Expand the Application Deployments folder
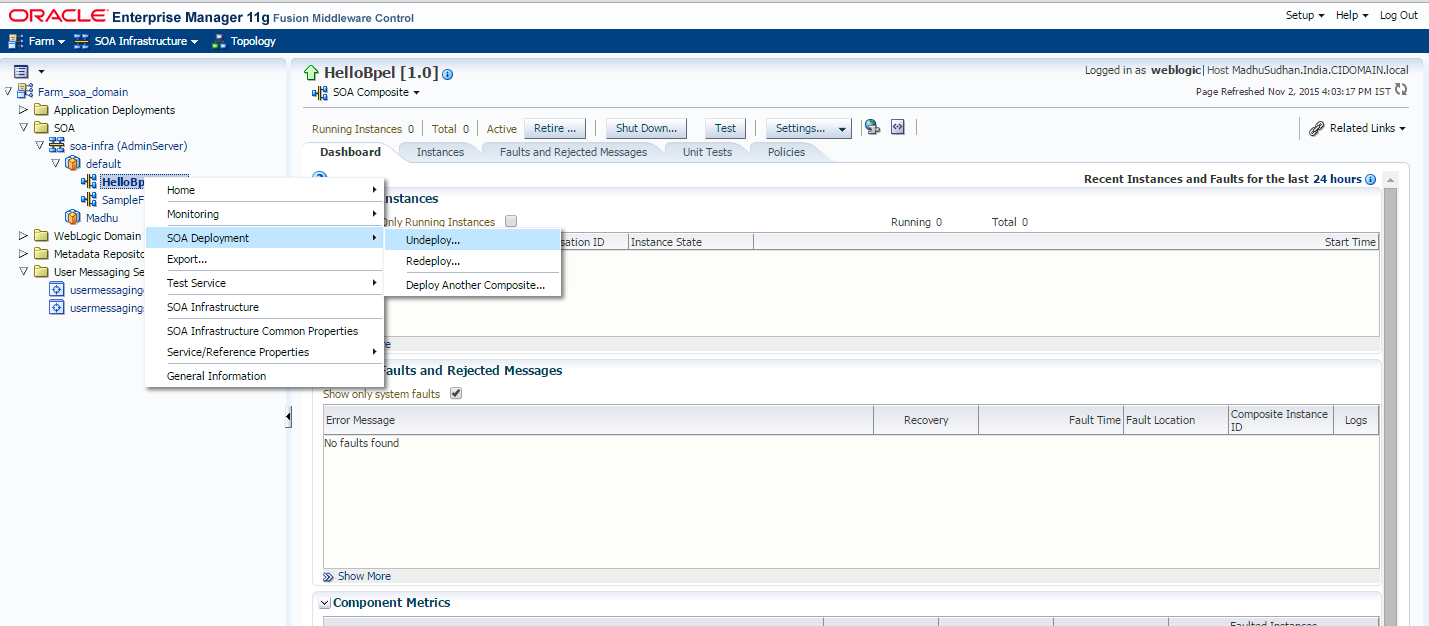The image size is (1429, 626). (x=24, y=110)
